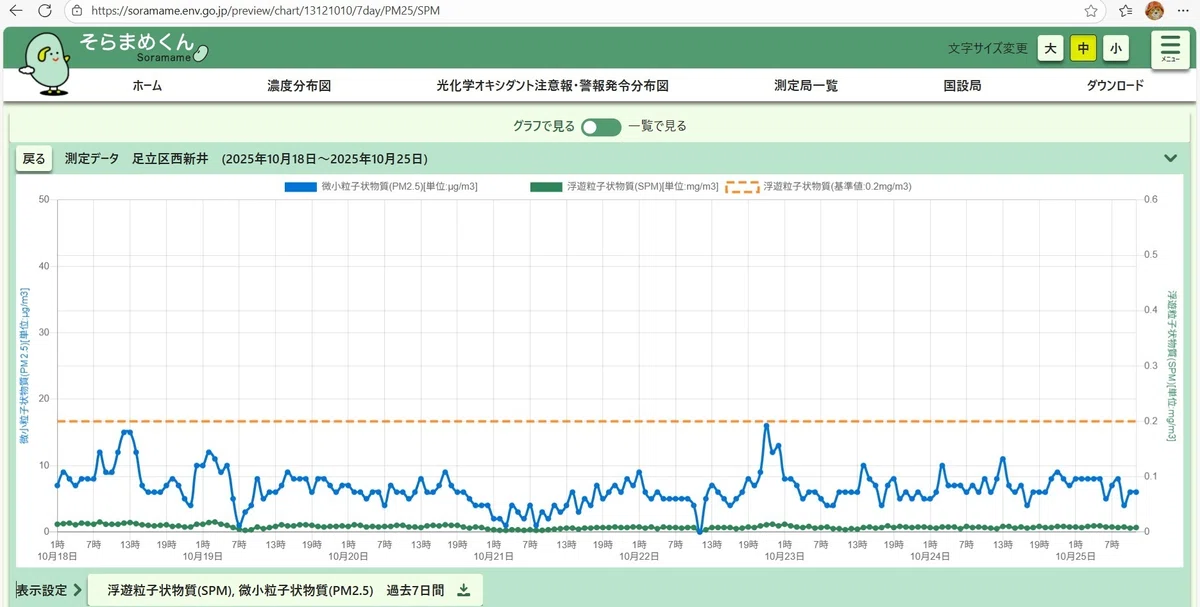Open browser favorites list icon
1200x607 pixels.
(x=1125, y=10)
